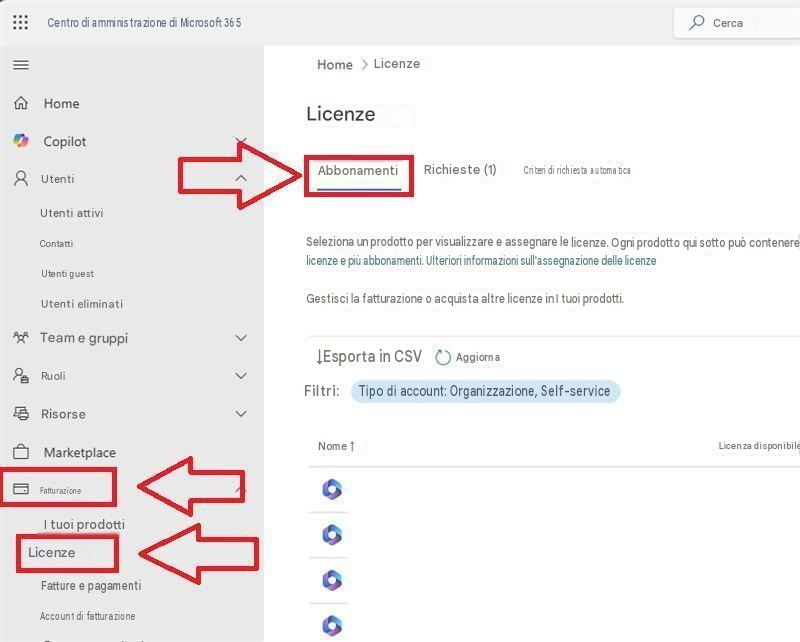The height and width of the screenshot is (642, 800).
Task: Click the Risorse printer icon
Action: click(21, 413)
